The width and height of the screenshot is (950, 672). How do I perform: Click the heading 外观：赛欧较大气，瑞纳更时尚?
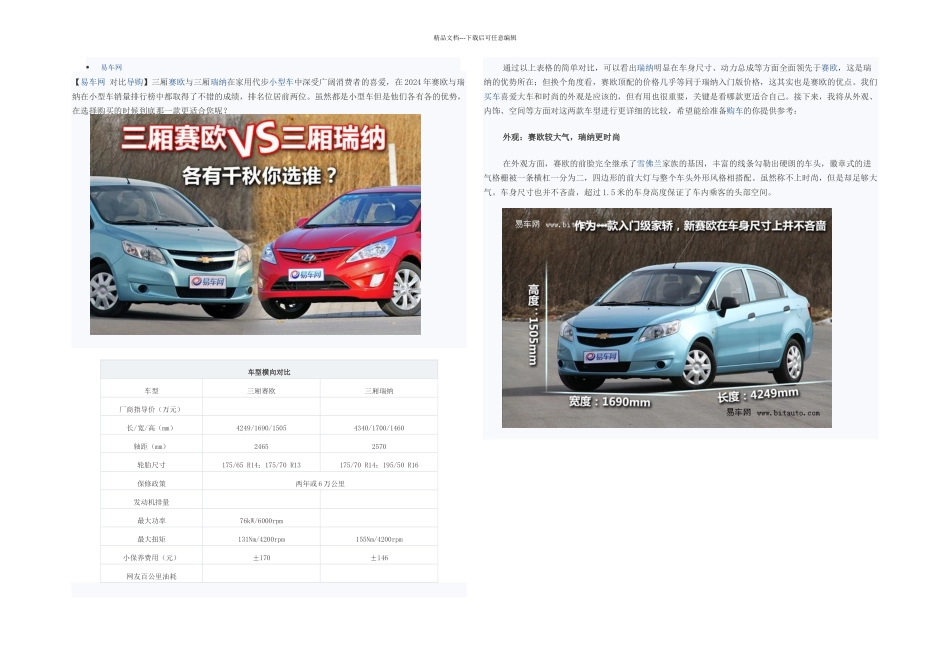click(561, 138)
